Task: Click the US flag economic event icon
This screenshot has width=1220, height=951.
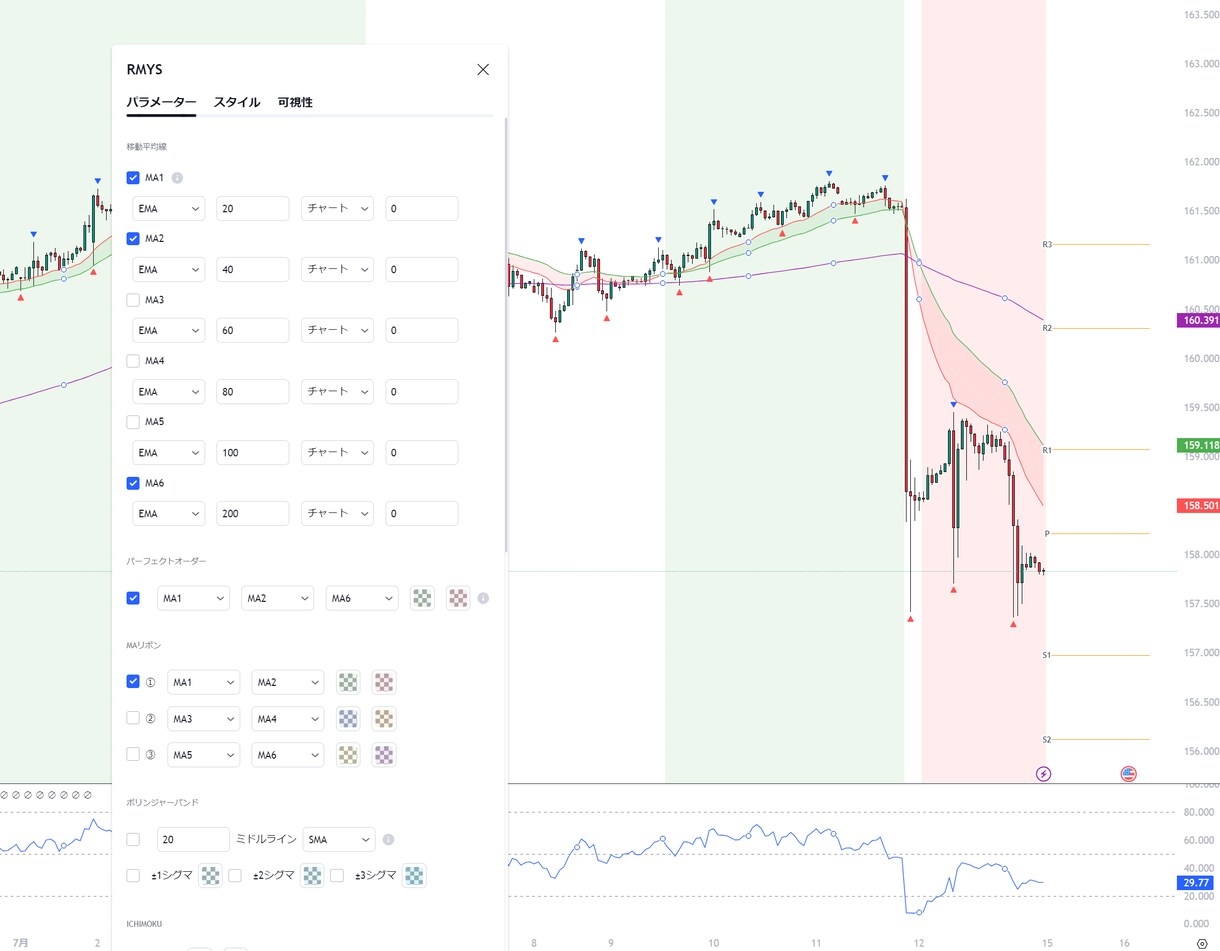Action: [1128, 772]
